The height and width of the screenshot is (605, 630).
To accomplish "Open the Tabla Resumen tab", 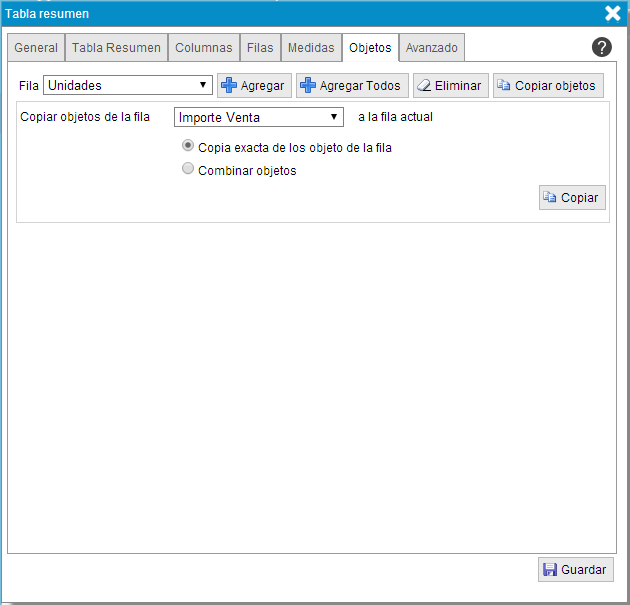I will click(116, 48).
